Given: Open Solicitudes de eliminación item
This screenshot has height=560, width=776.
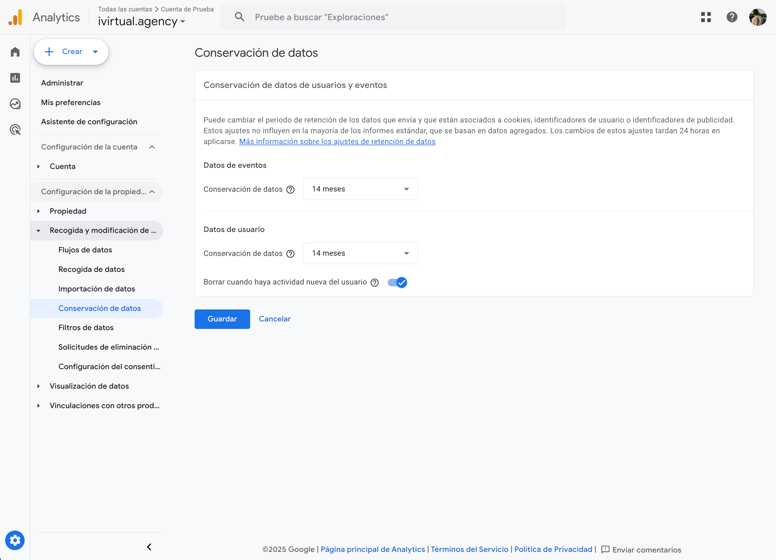Looking at the screenshot, I should click(x=108, y=347).
